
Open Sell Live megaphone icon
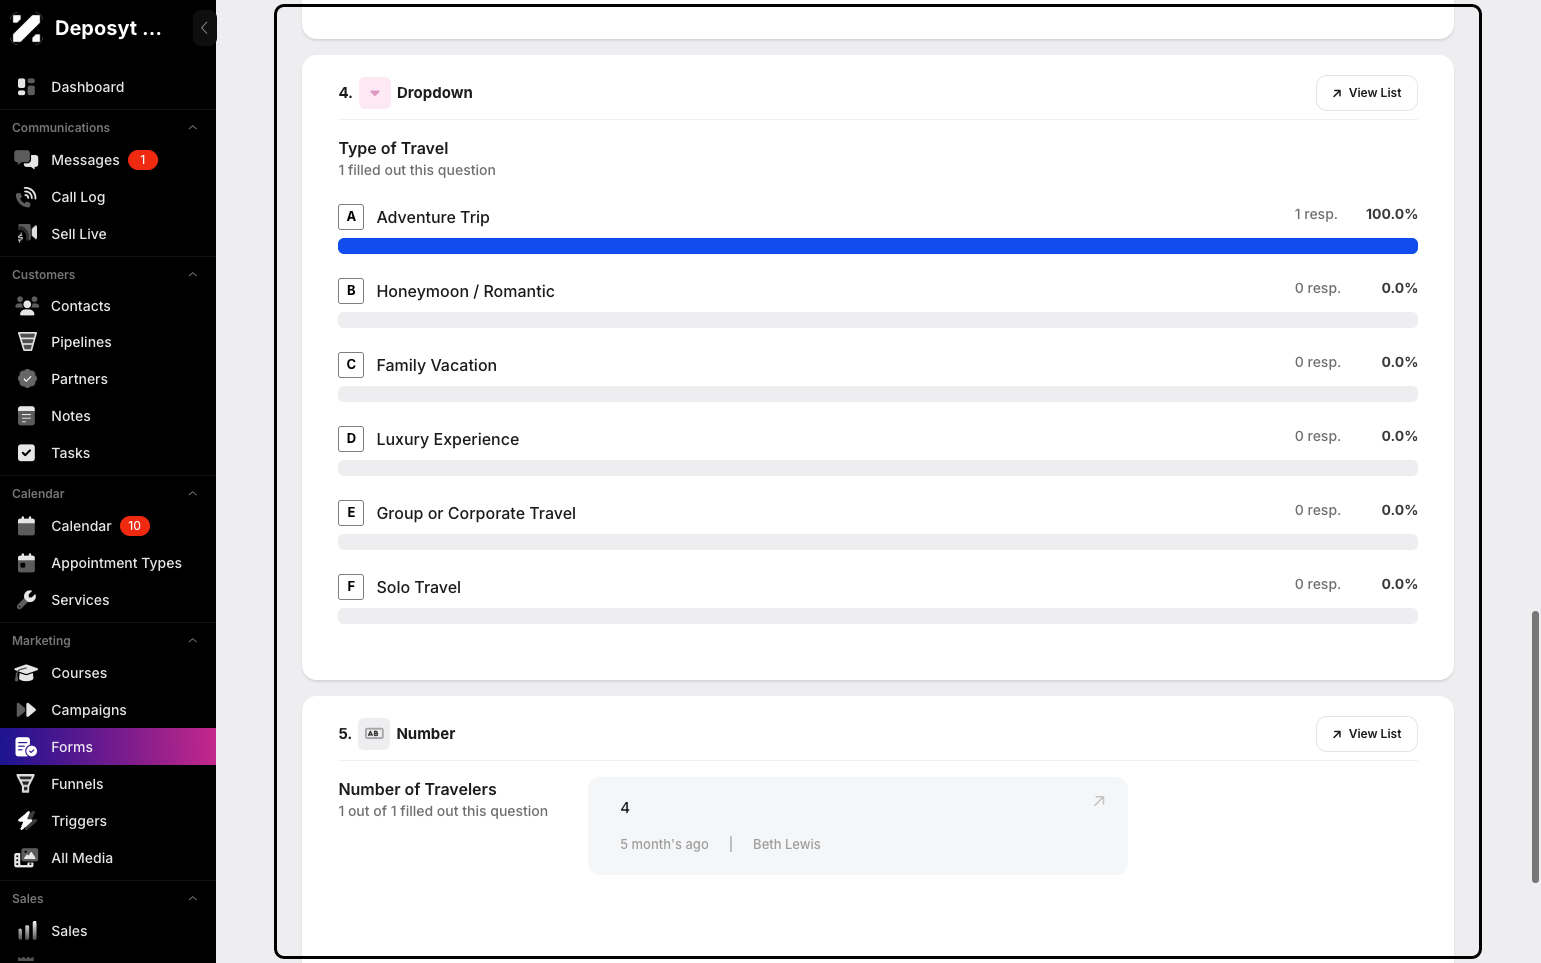tap(27, 234)
